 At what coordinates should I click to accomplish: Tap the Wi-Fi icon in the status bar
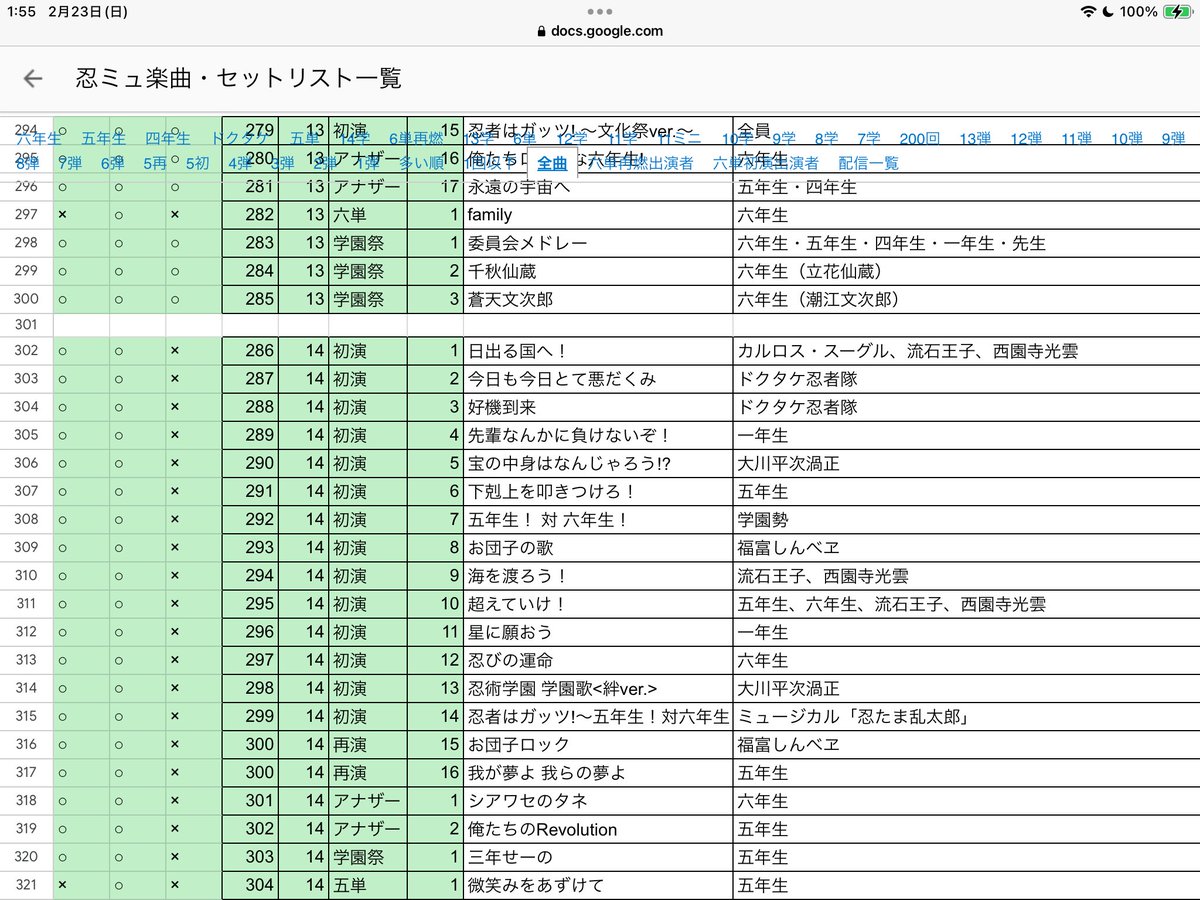(1088, 12)
